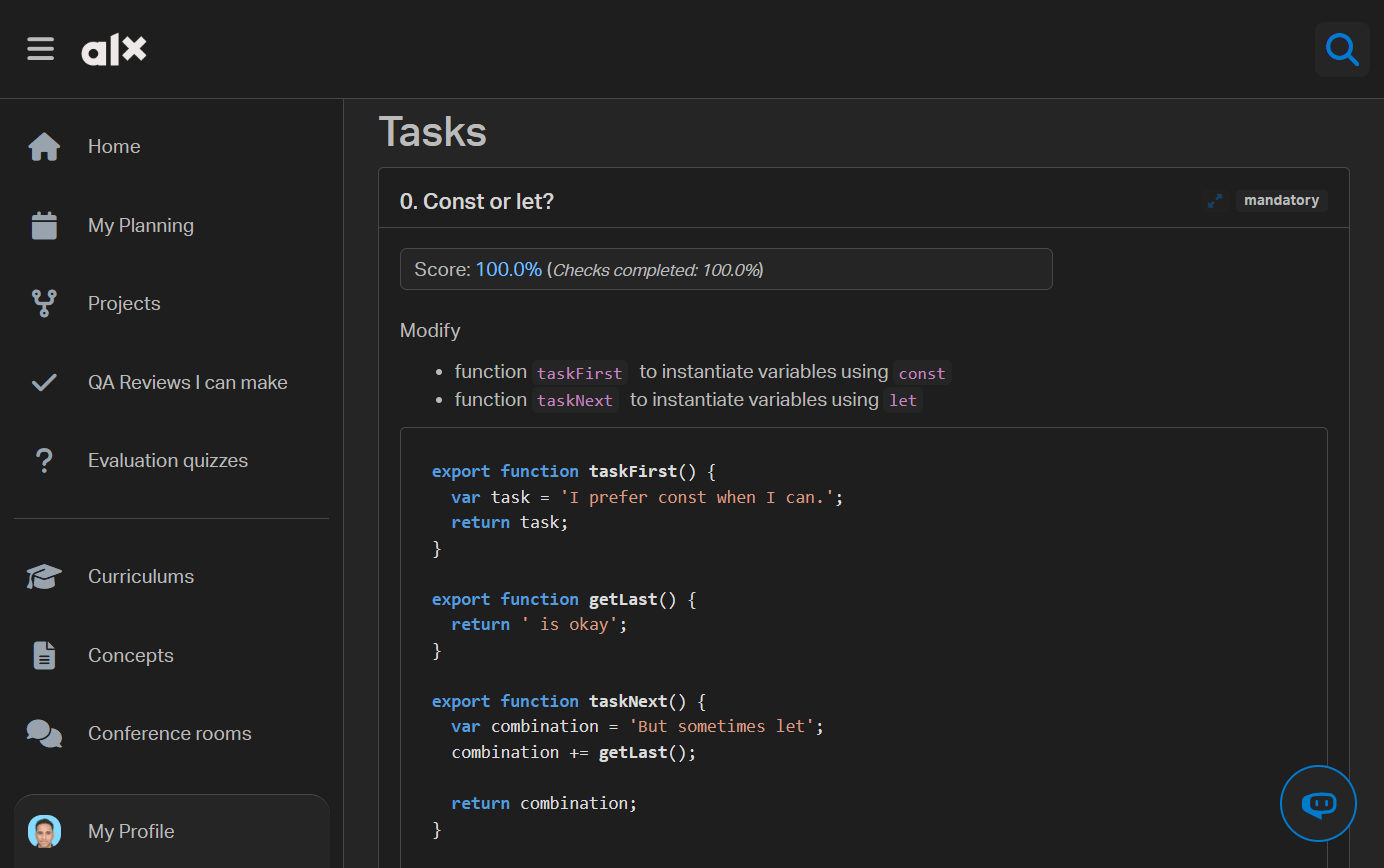Open the search magnifier icon

1342,48
